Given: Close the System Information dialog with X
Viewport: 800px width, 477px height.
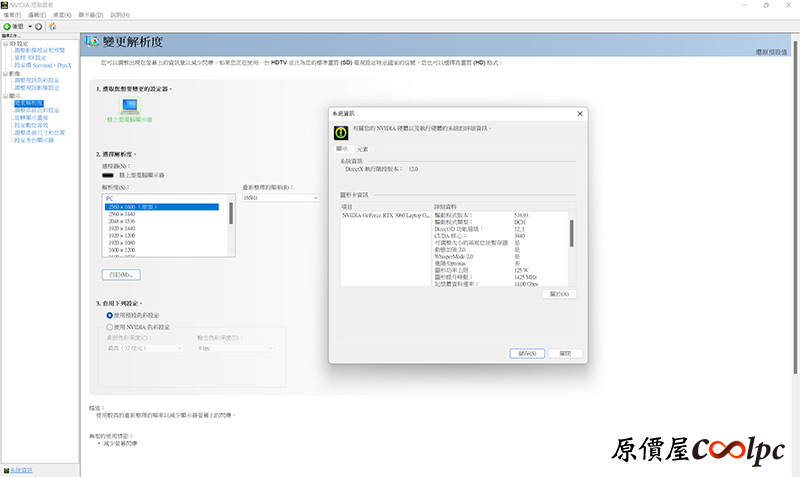Looking at the screenshot, I should pos(580,114).
